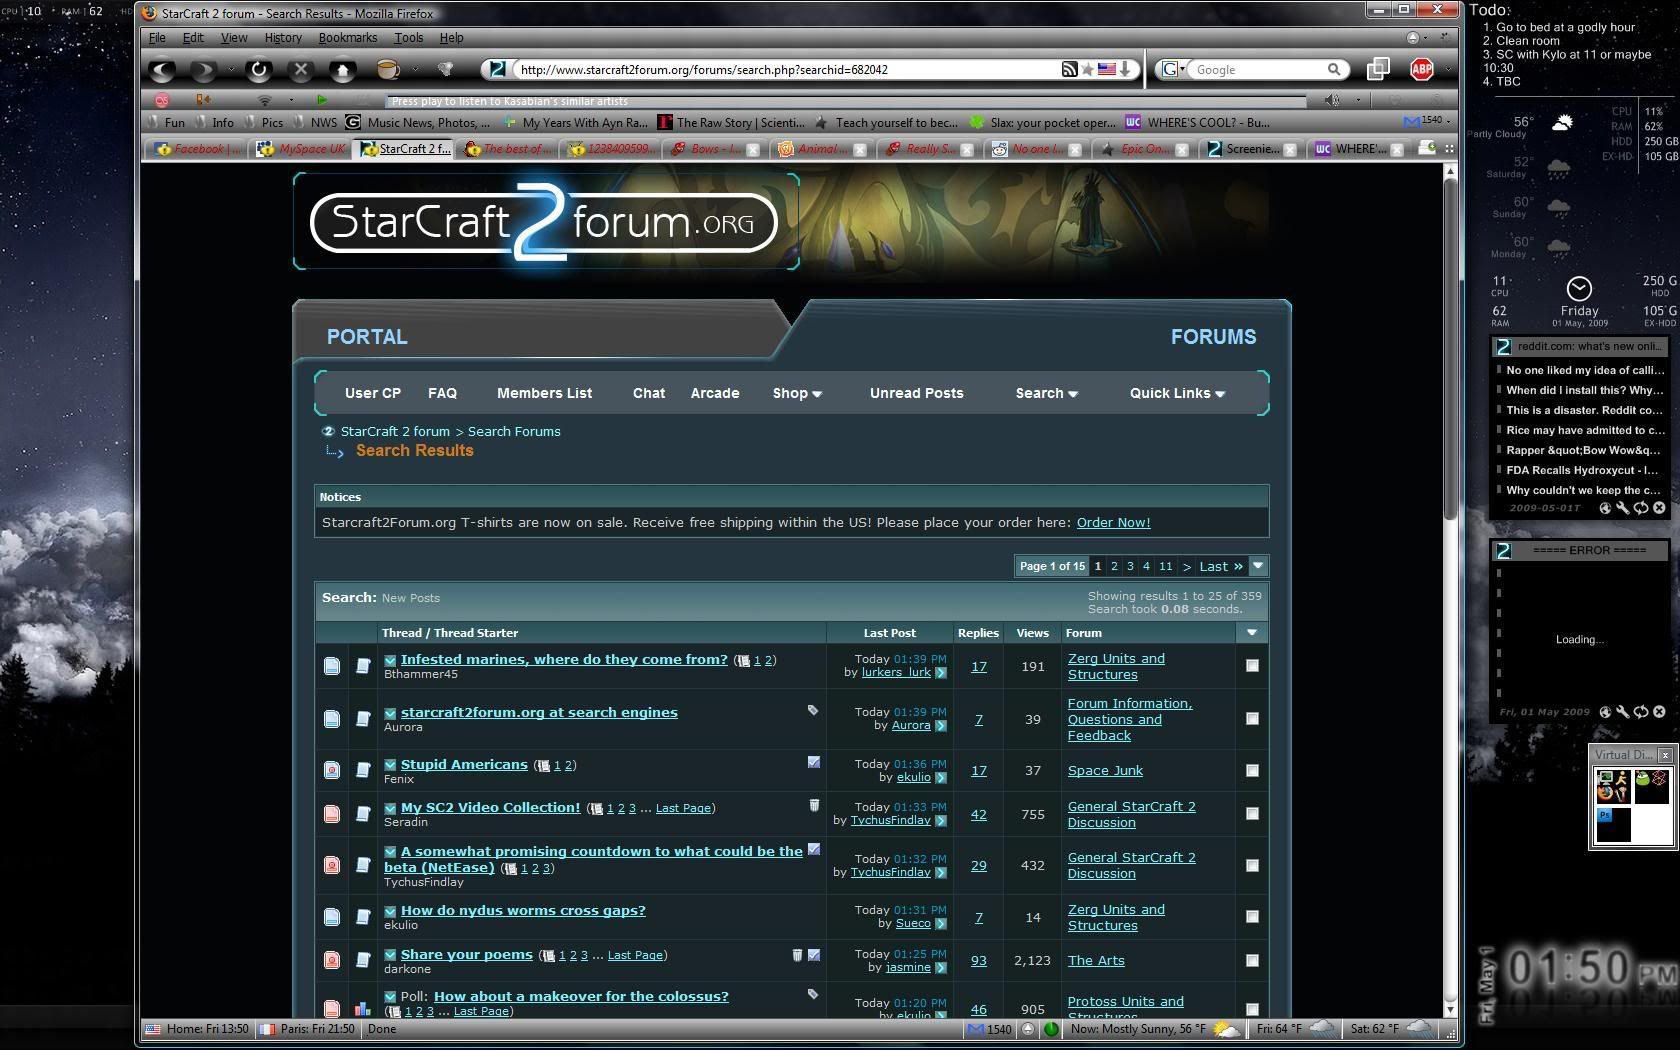Go back with the browser Back arrow
1680x1050 pixels.
tap(163, 70)
